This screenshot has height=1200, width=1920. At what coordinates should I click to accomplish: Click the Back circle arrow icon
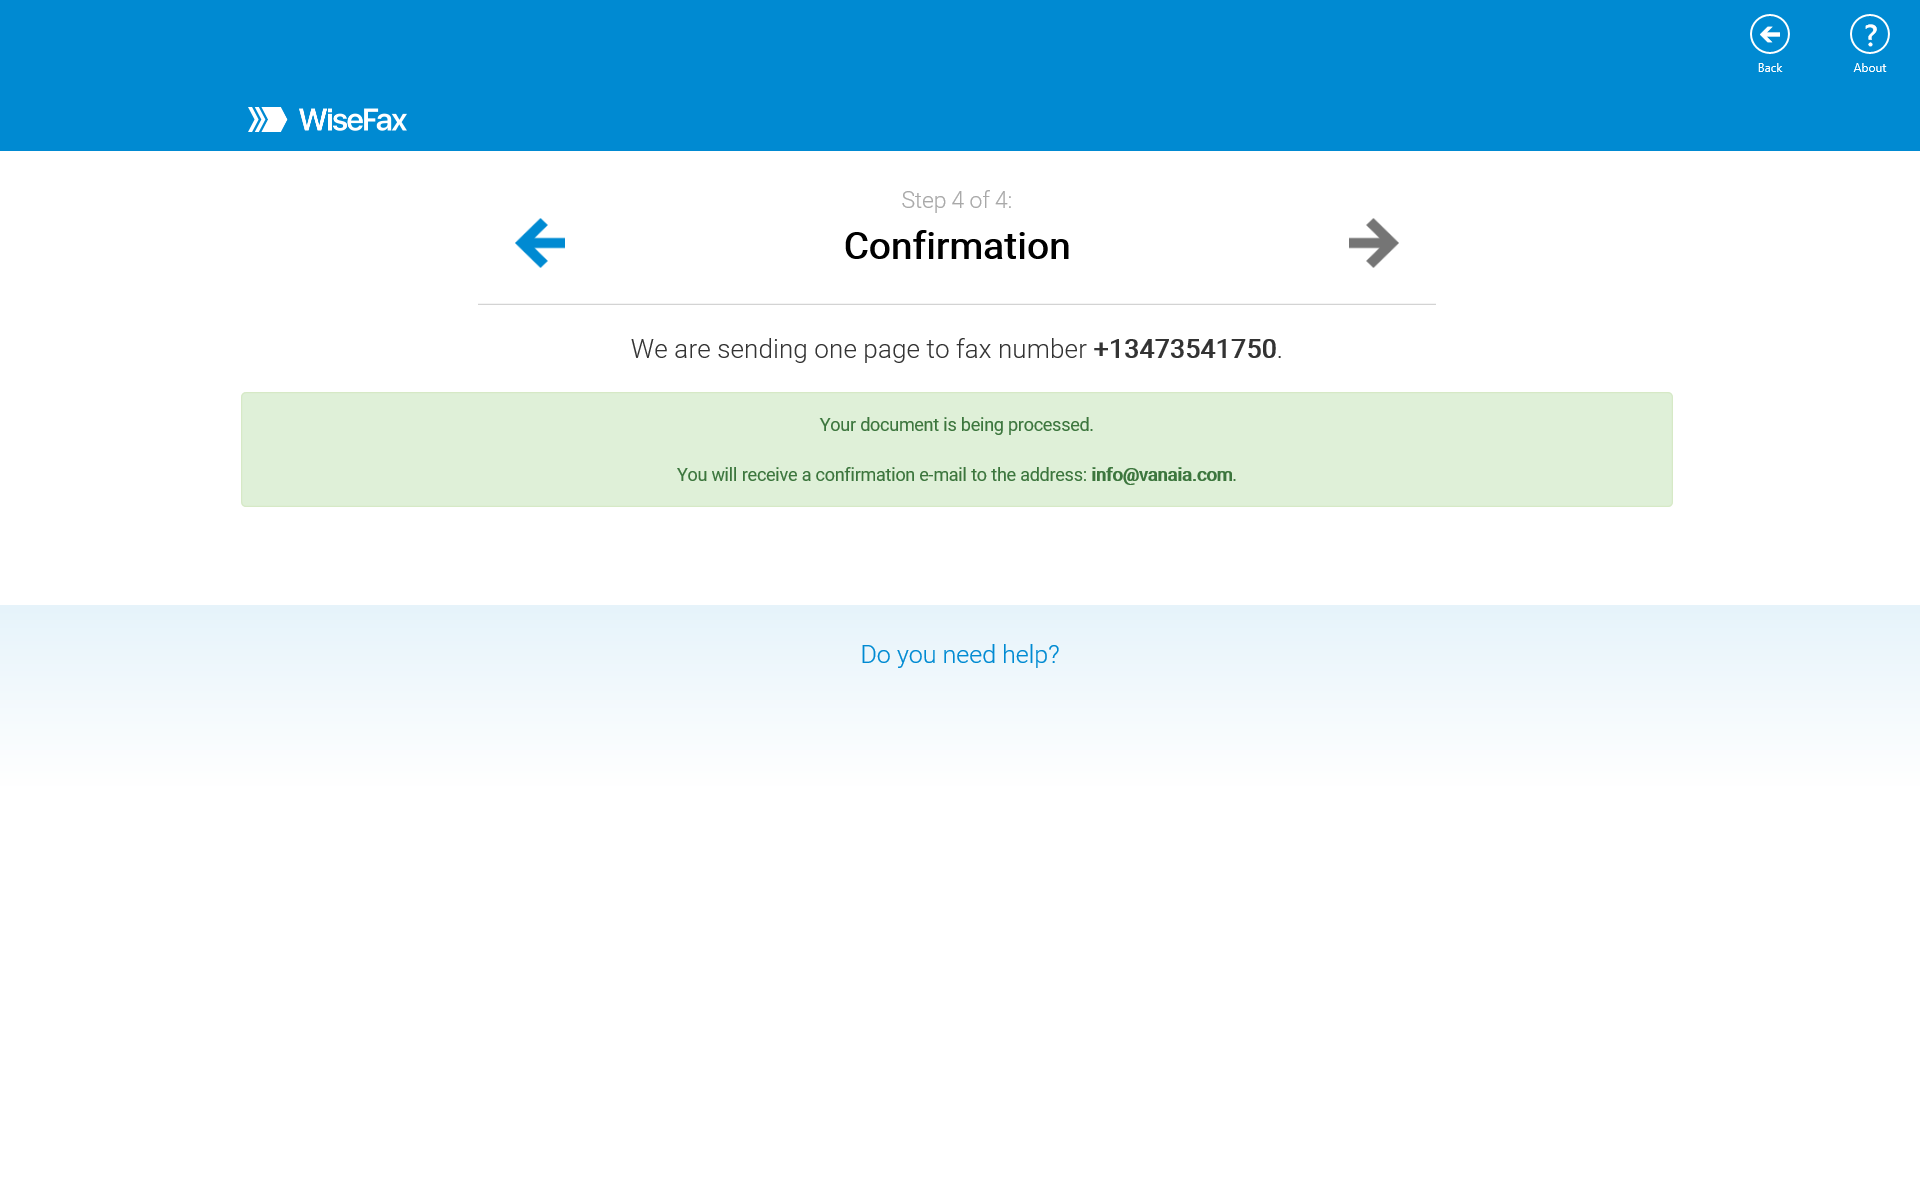point(1769,35)
